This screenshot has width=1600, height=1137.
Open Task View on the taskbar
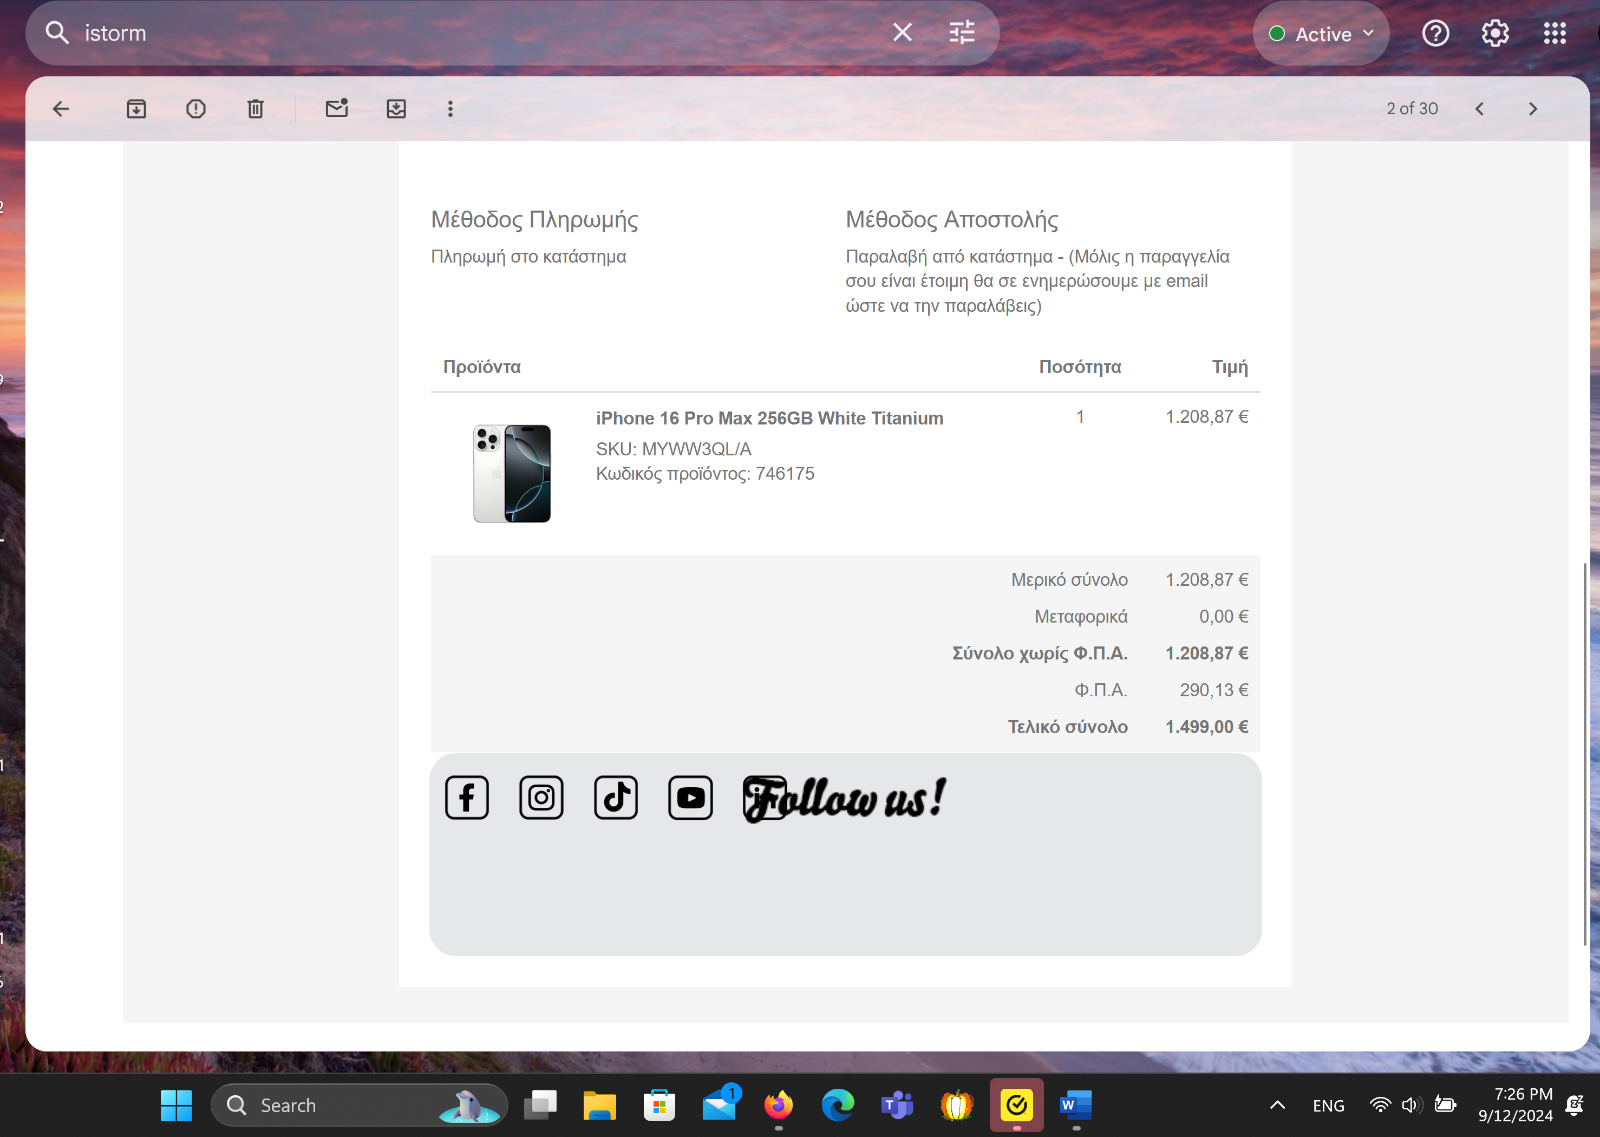coord(541,1105)
